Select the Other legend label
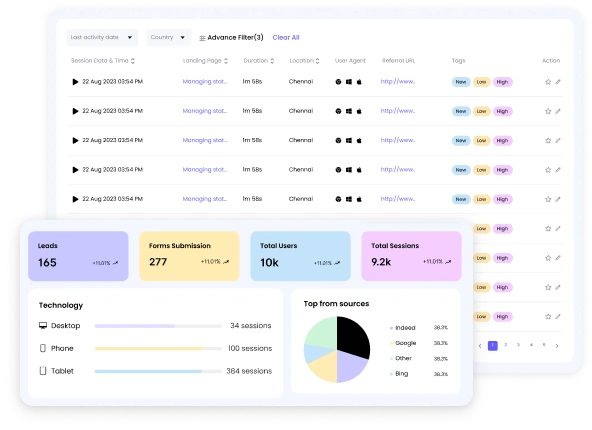The height and width of the screenshot is (430, 592). point(403,358)
